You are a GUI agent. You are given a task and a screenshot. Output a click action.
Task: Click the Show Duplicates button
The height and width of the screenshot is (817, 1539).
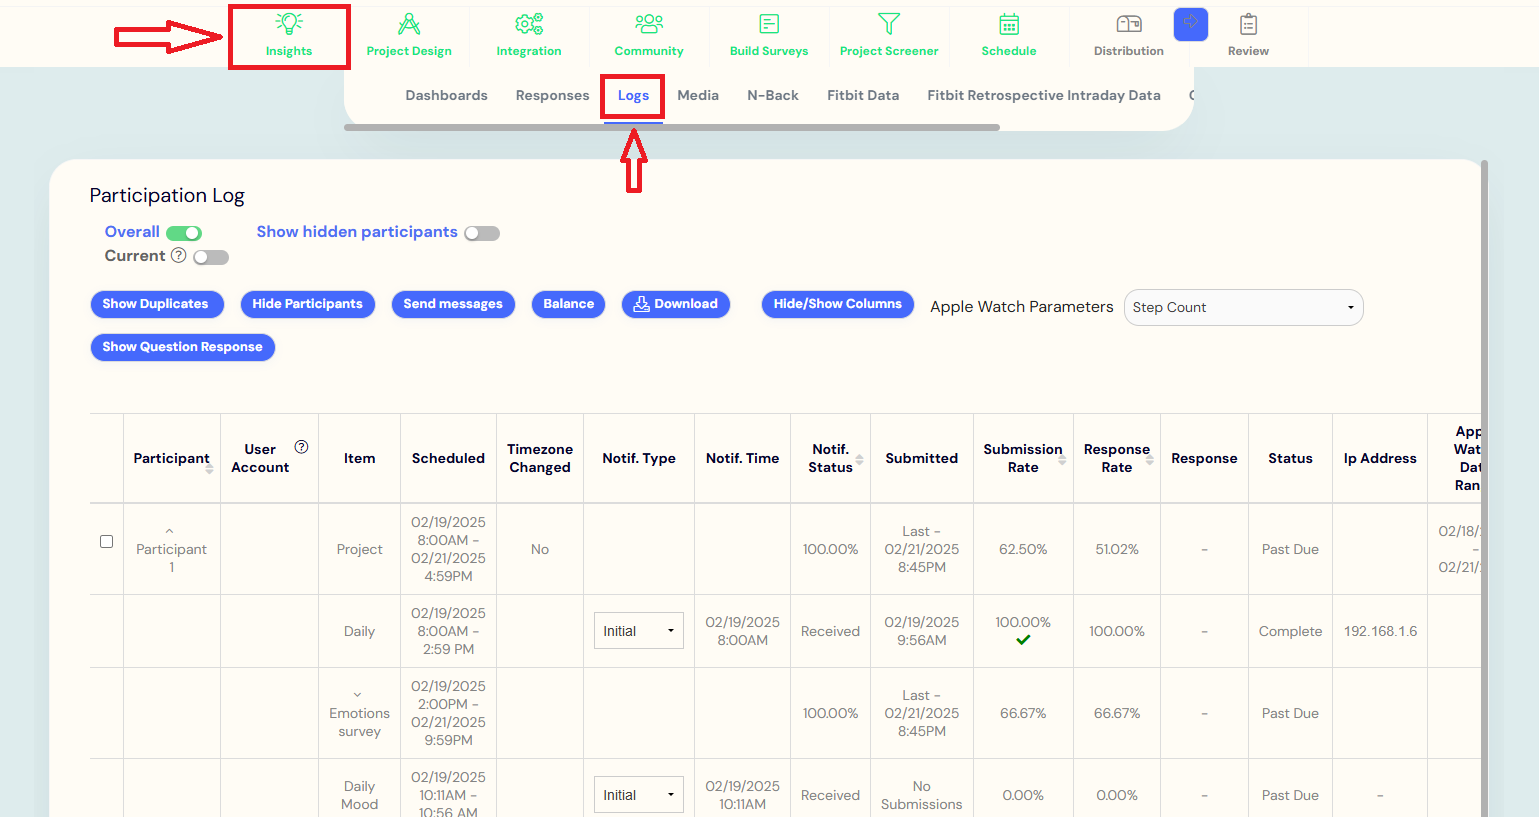(x=157, y=304)
